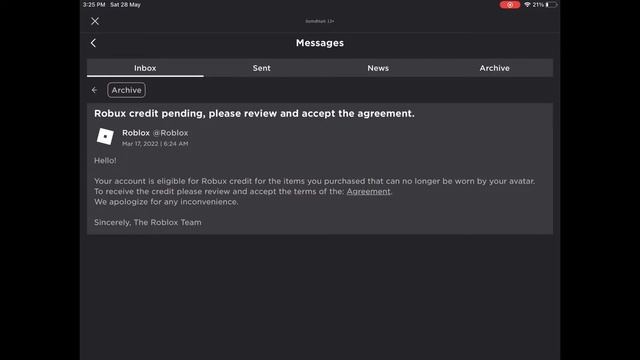Archive this message with the Archive button
Screen dimensions: 640x360
coord(127,90)
